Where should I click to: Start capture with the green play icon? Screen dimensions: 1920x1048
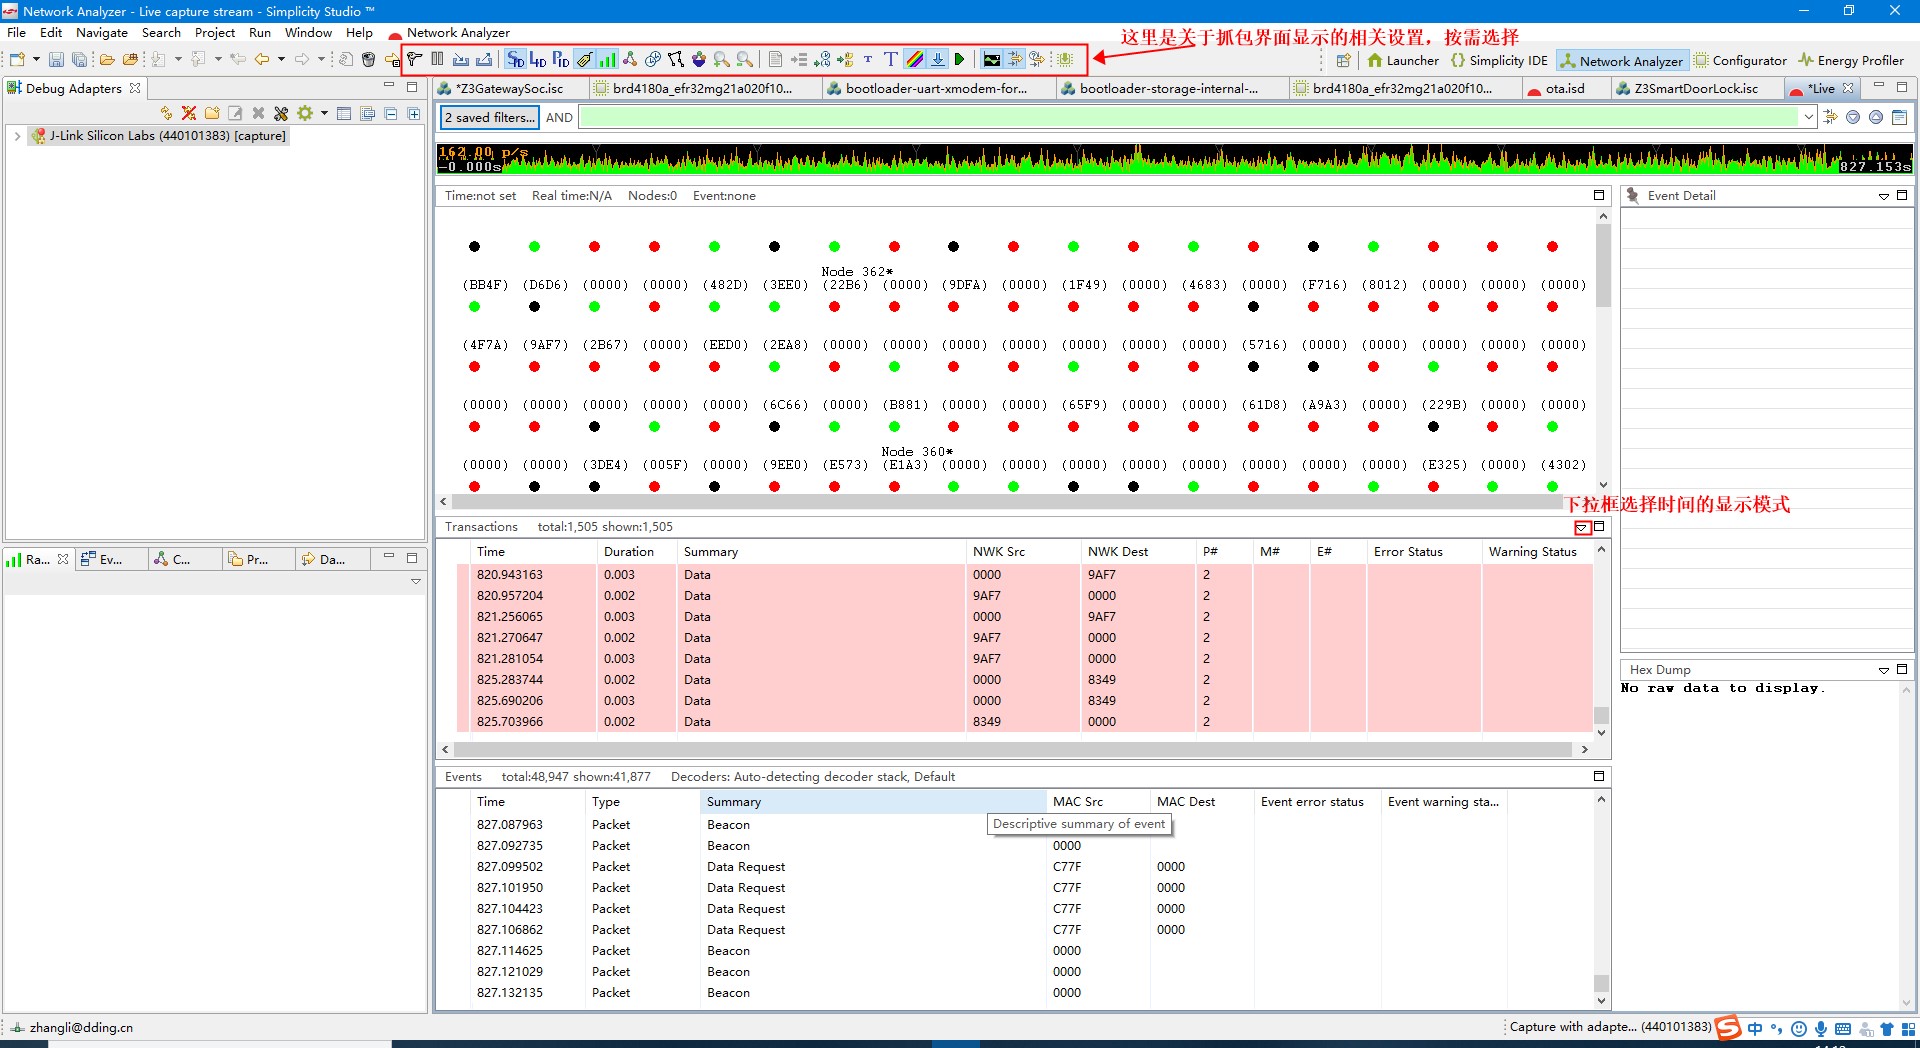point(959,60)
